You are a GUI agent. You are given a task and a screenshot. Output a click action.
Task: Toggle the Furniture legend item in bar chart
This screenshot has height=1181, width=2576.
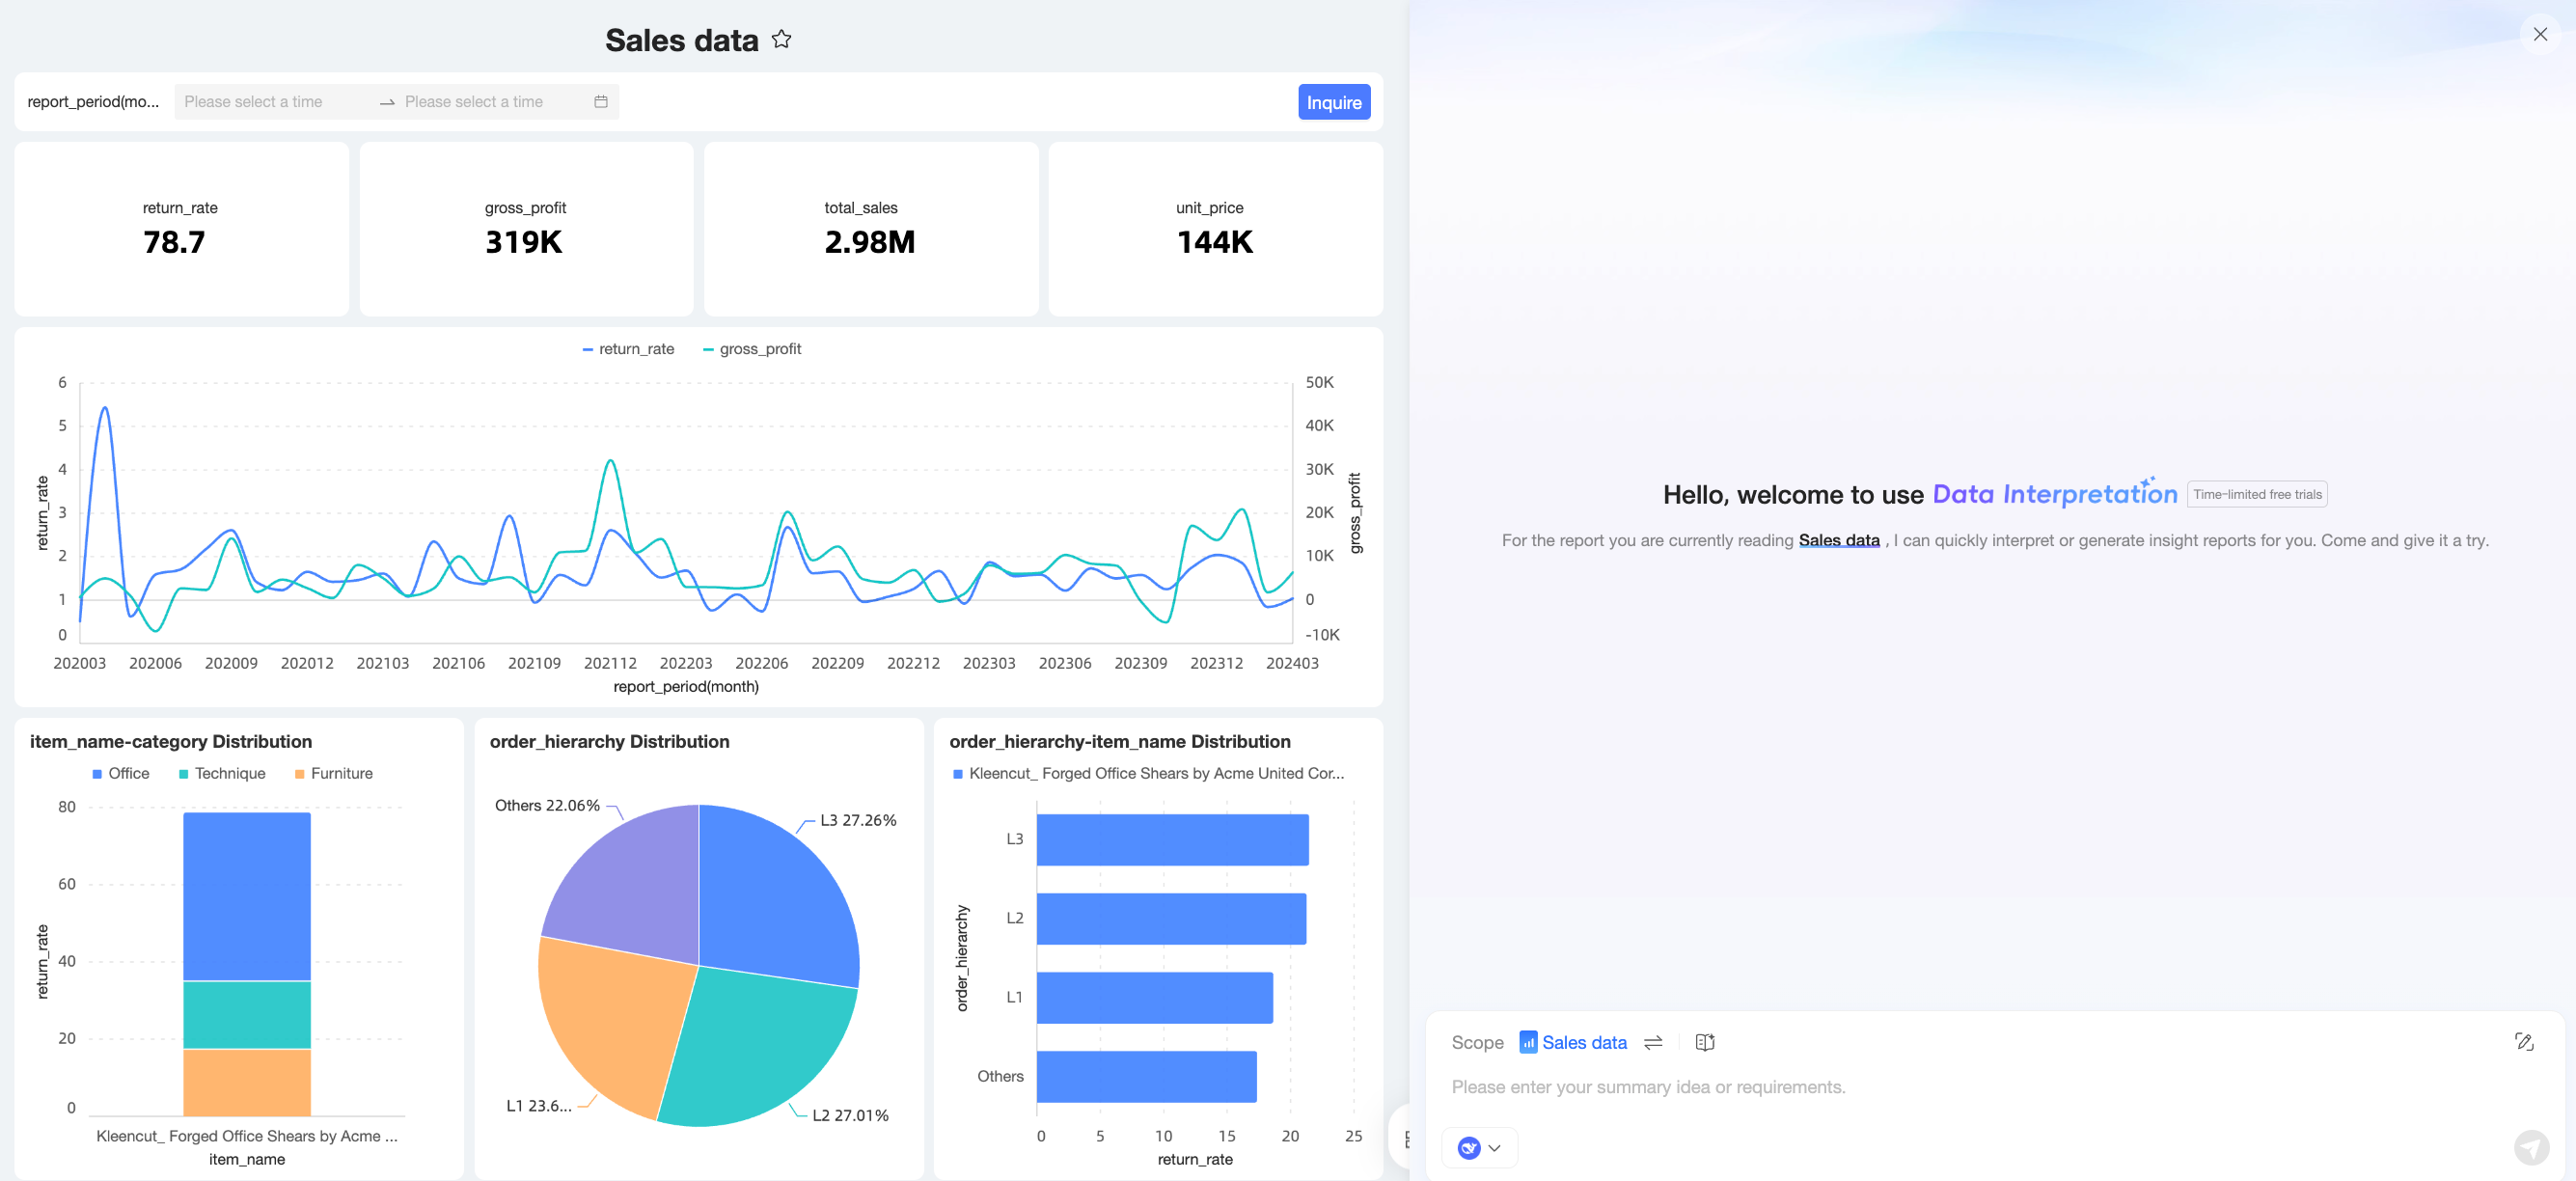[334, 773]
